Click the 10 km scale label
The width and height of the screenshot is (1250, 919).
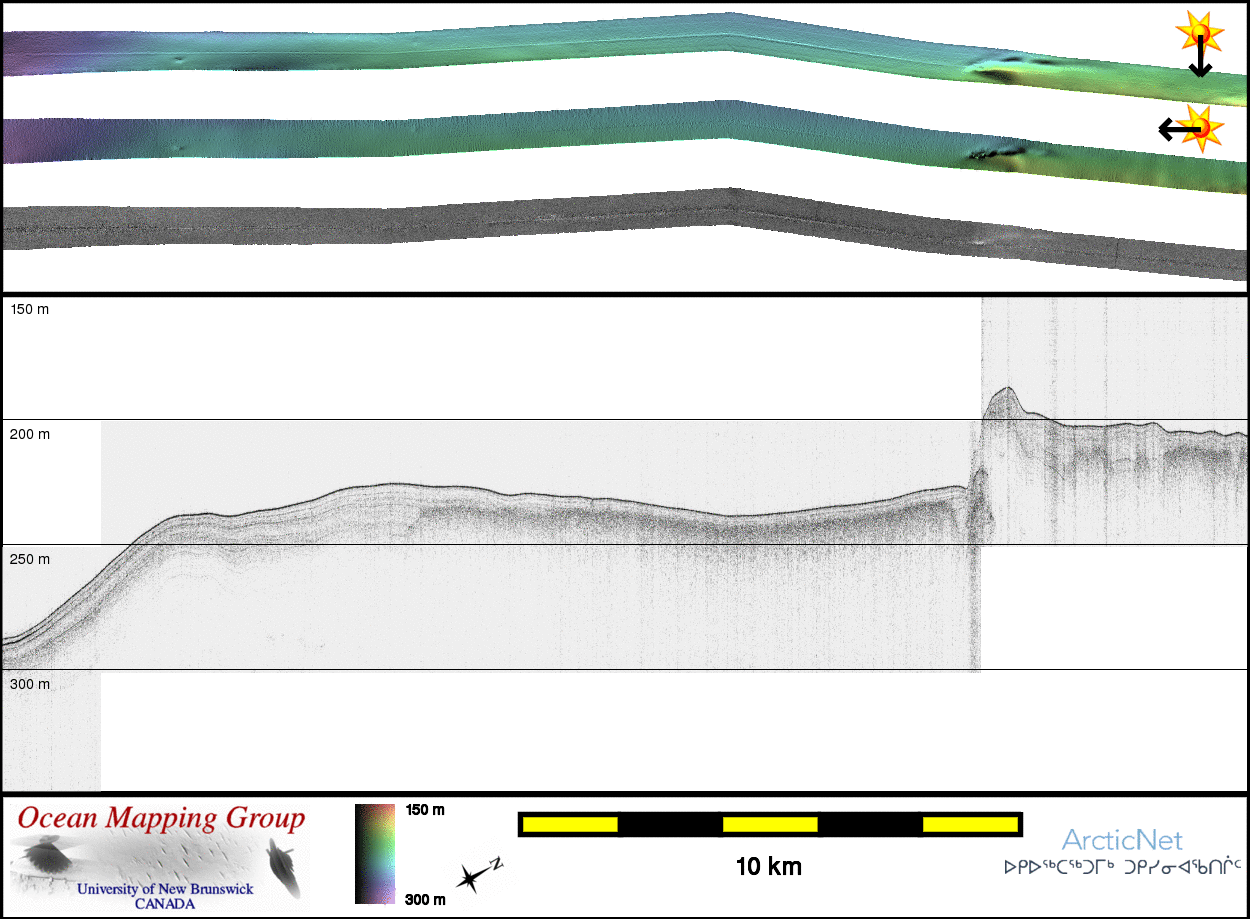768,866
